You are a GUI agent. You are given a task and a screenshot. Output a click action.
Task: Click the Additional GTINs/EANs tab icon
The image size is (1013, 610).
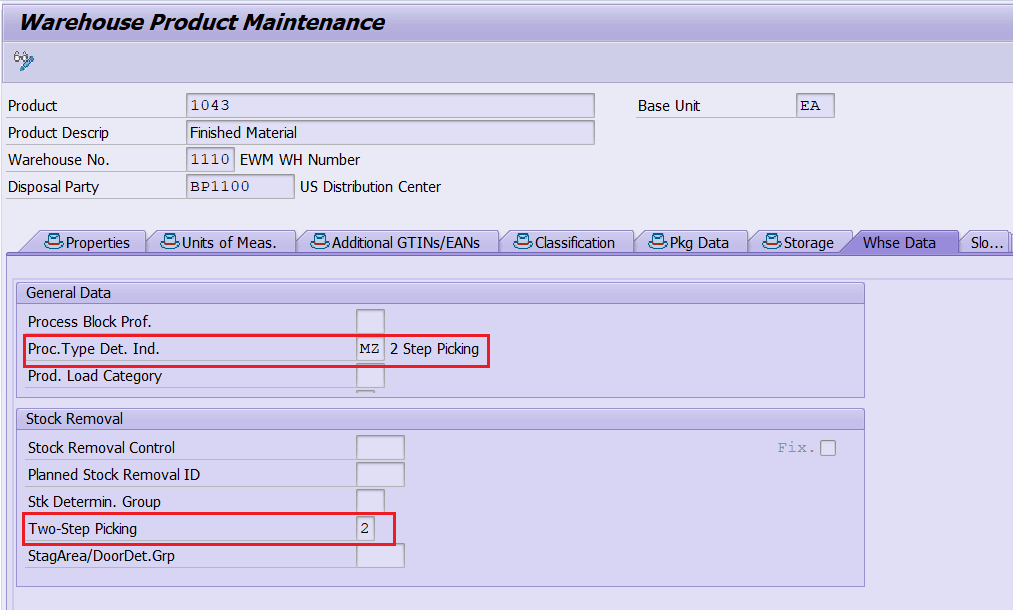tap(320, 242)
